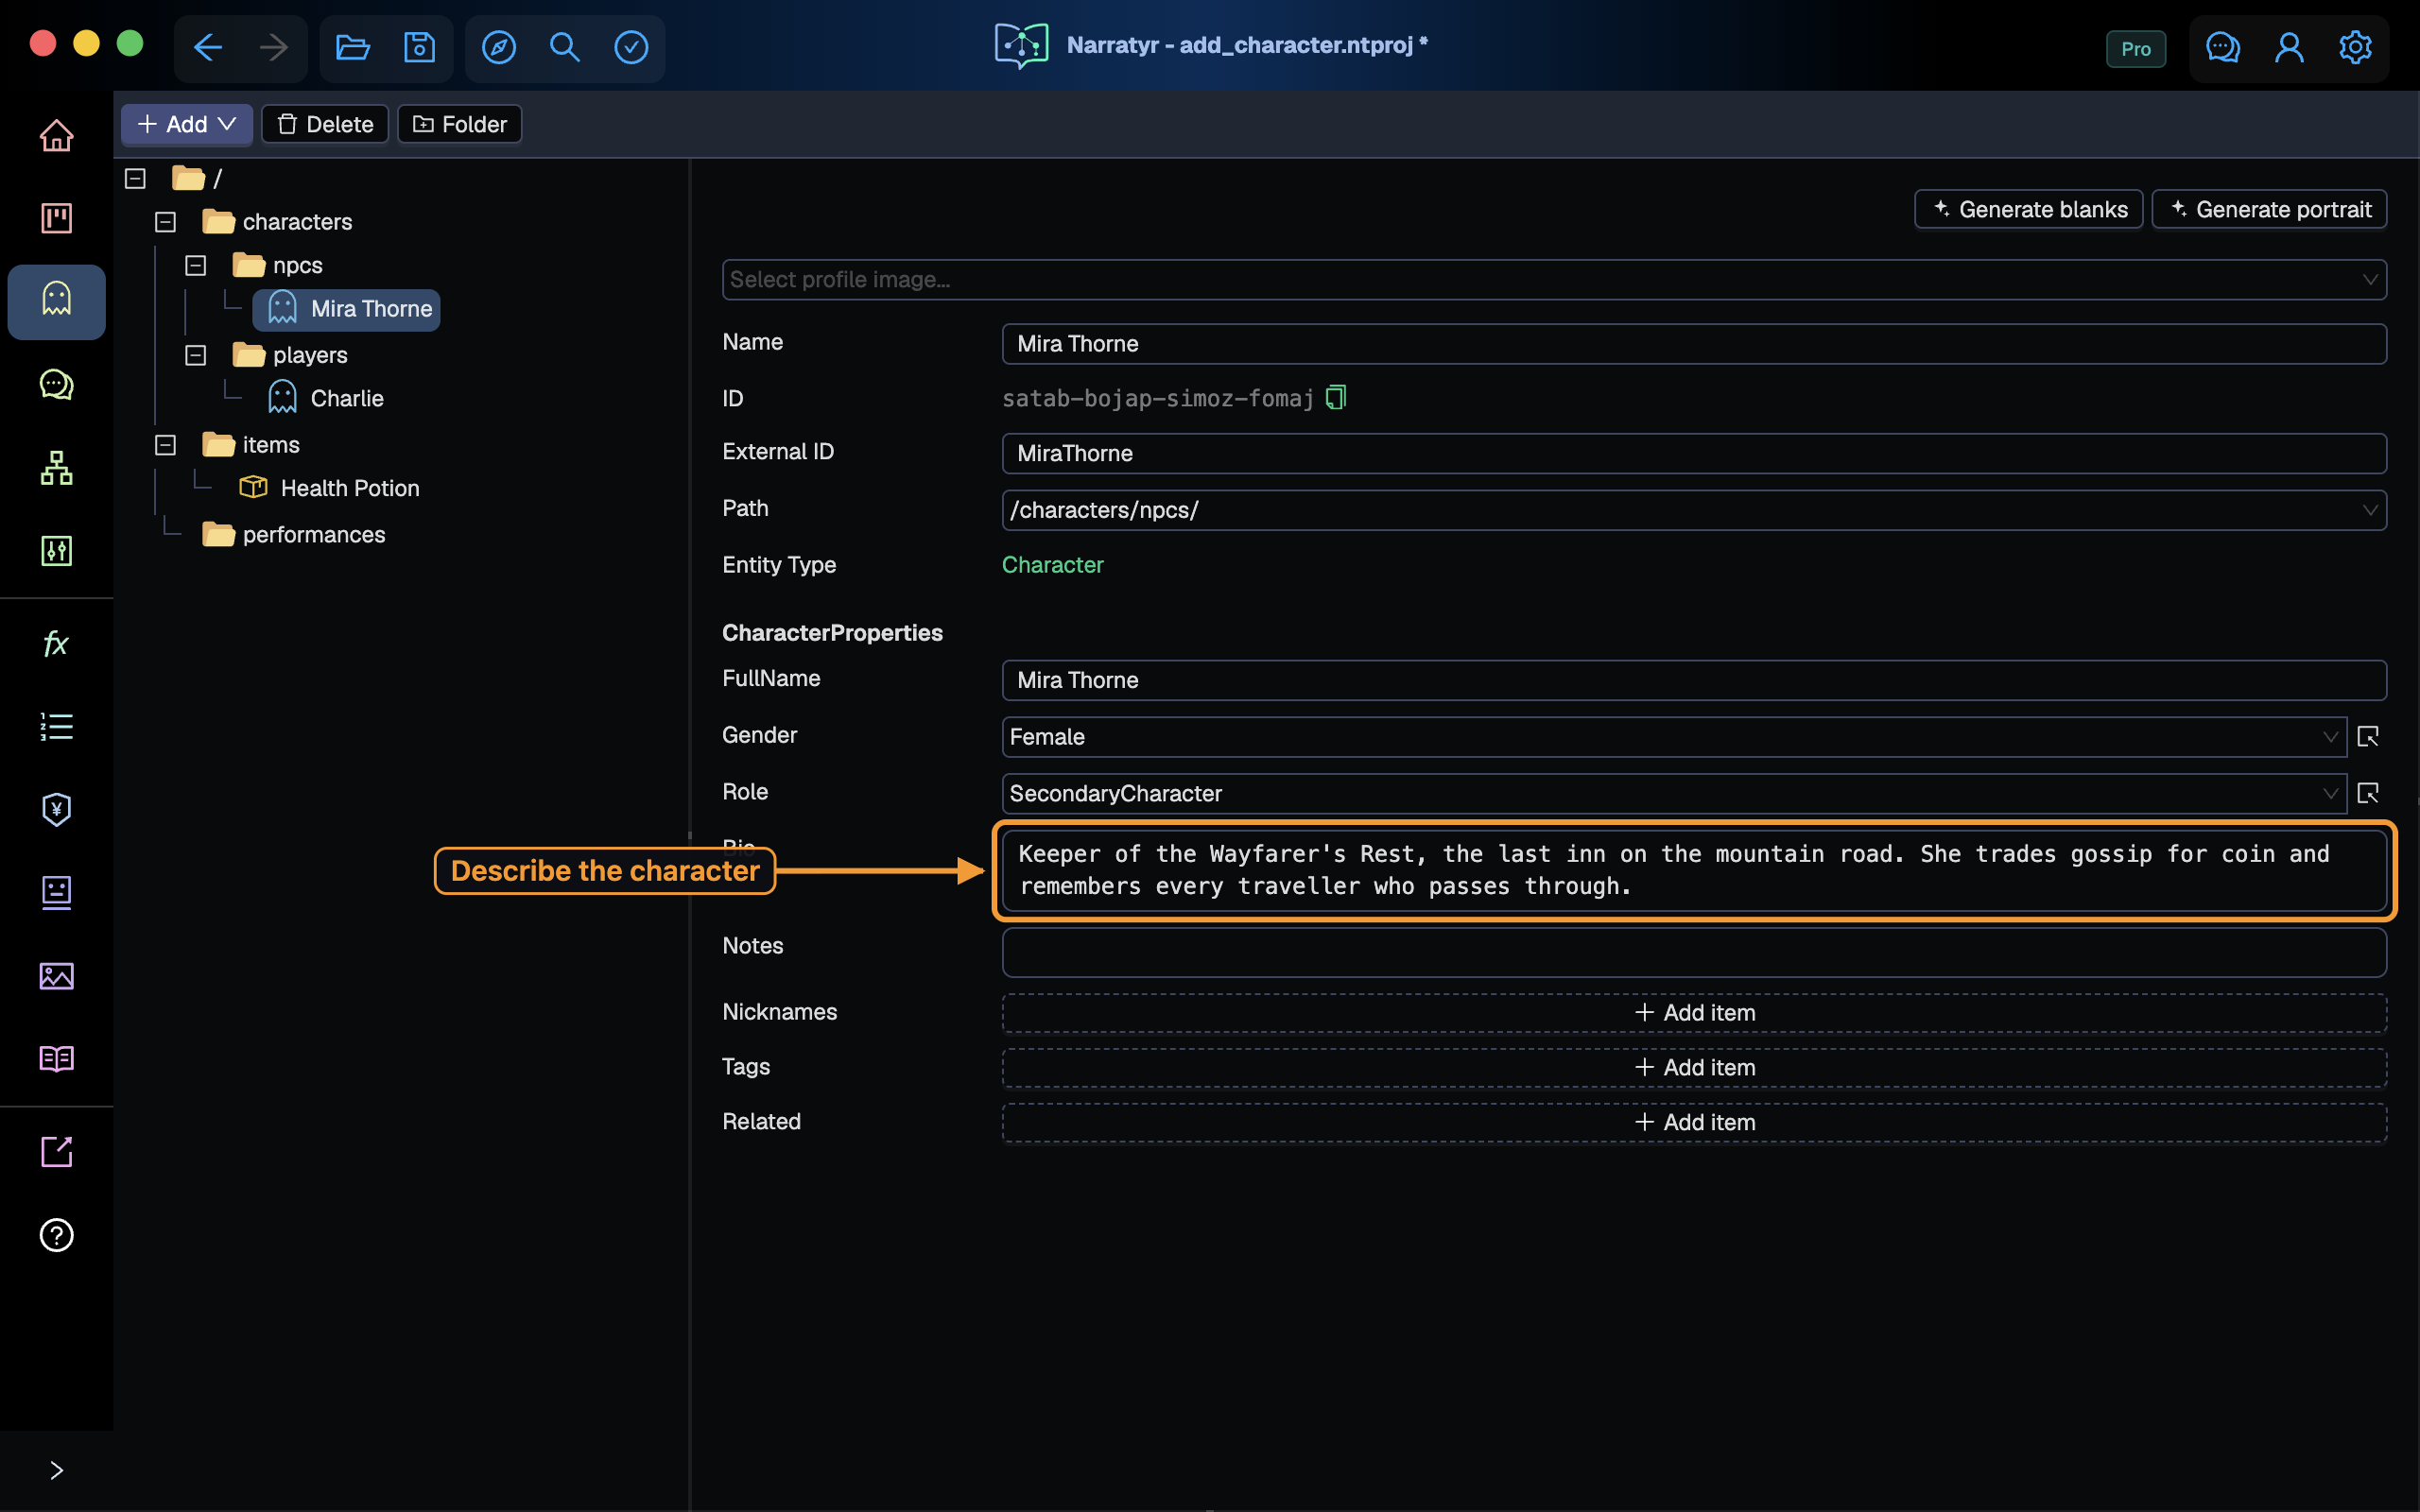Open the help question mark icon
The height and width of the screenshot is (1512, 2420).
[x=56, y=1235]
